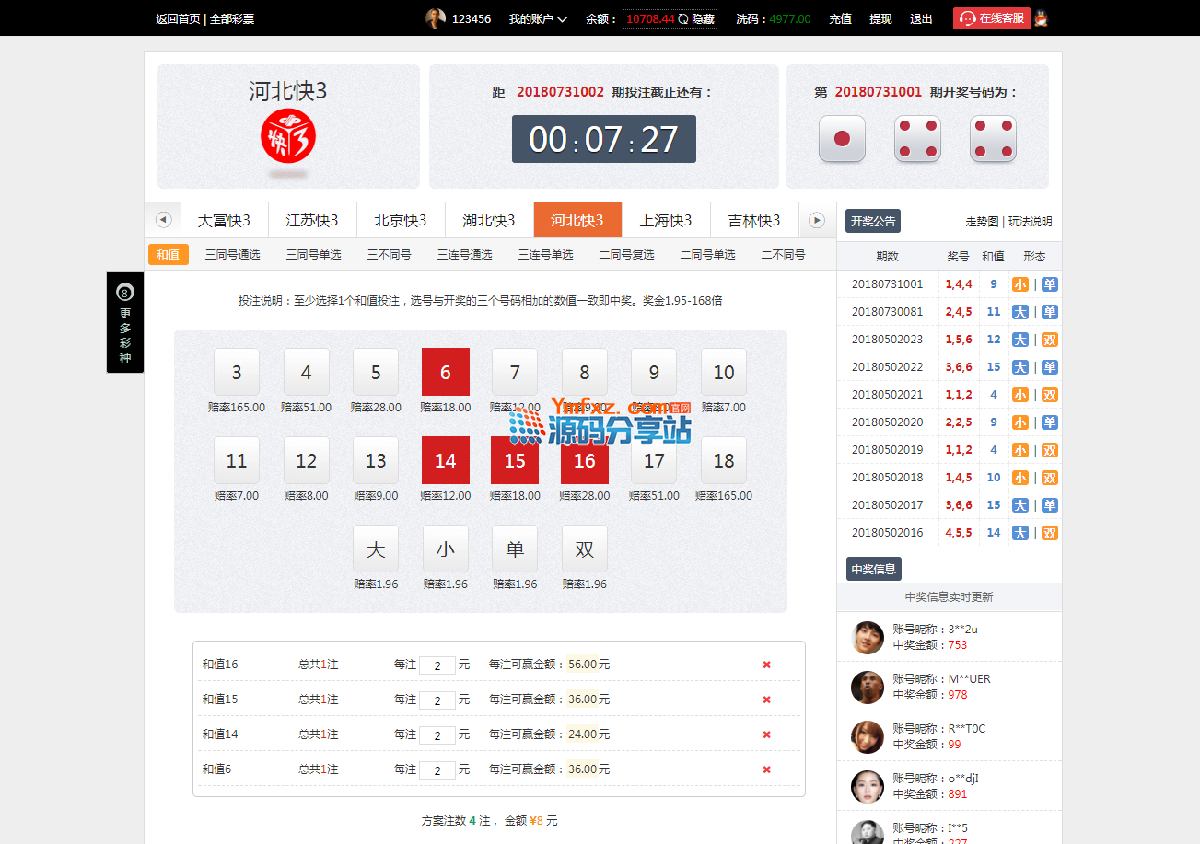Viewport: 1200px width, 844px height.
Task: Toggle the 大 bet option
Action: tap(376, 549)
